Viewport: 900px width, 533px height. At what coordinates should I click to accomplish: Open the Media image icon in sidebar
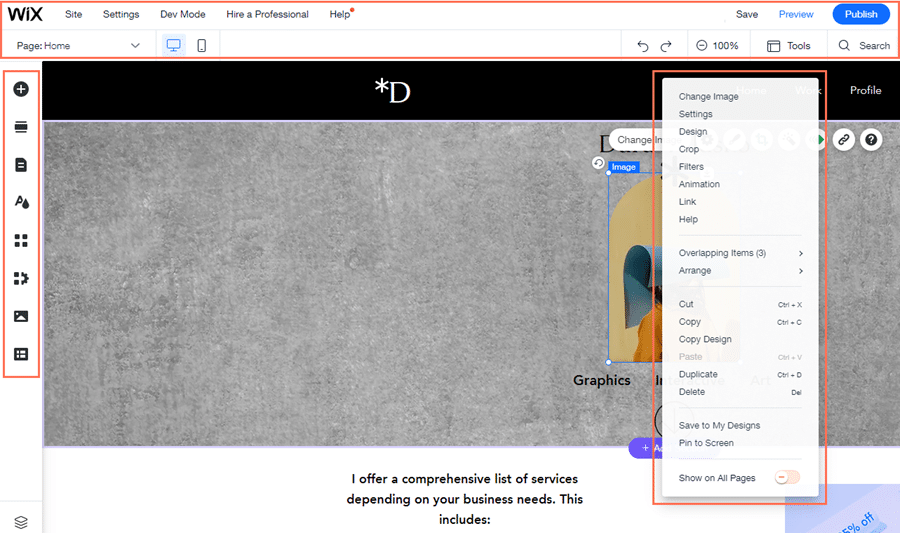pos(21,316)
